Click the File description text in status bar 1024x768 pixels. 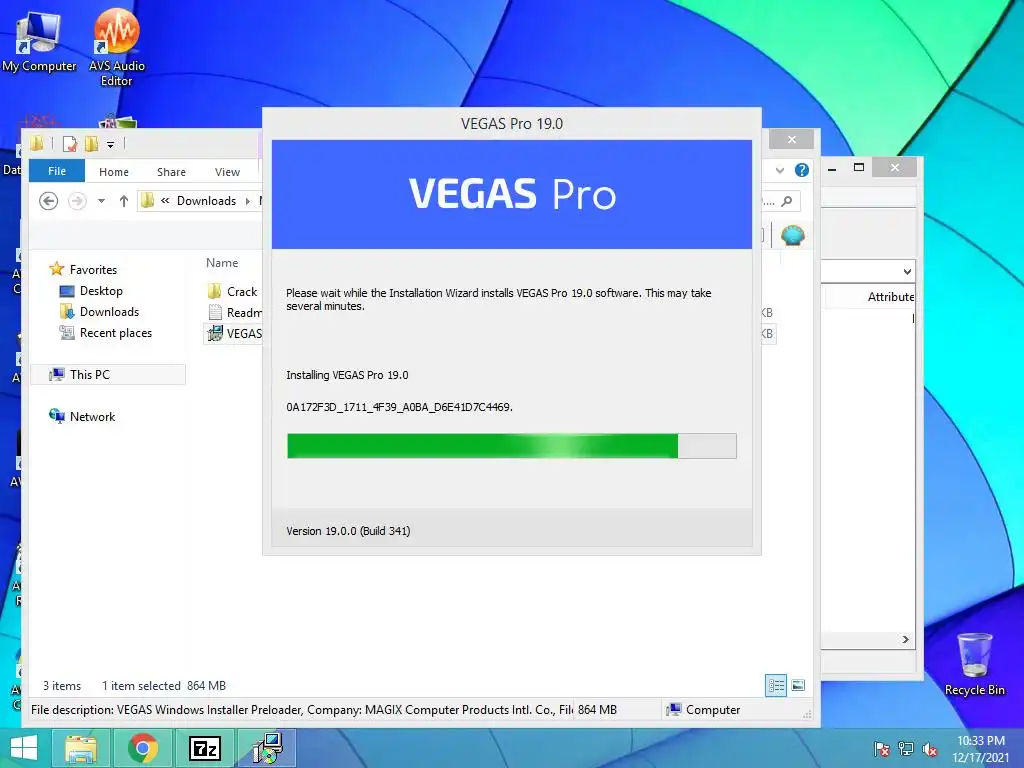coord(302,710)
